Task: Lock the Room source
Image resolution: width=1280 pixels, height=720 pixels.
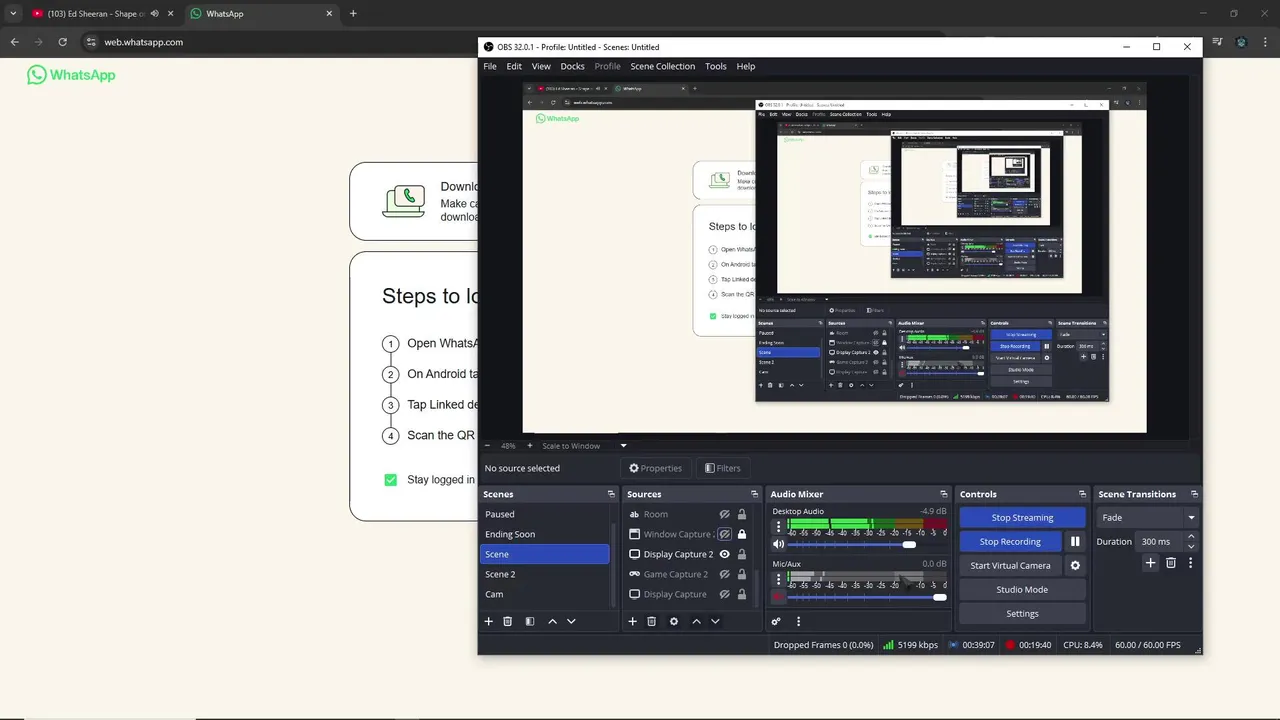Action: click(741, 514)
